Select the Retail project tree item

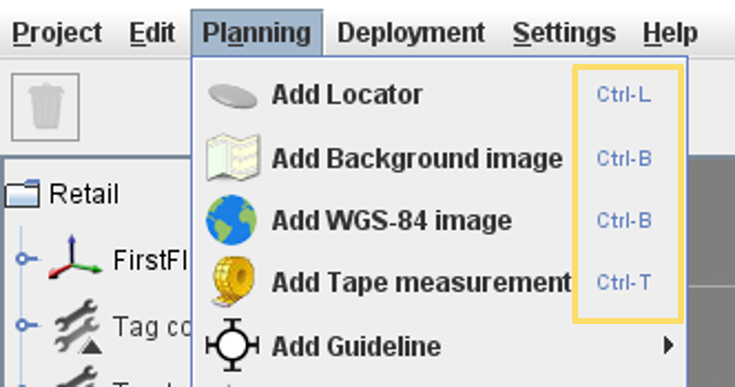point(84,194)
